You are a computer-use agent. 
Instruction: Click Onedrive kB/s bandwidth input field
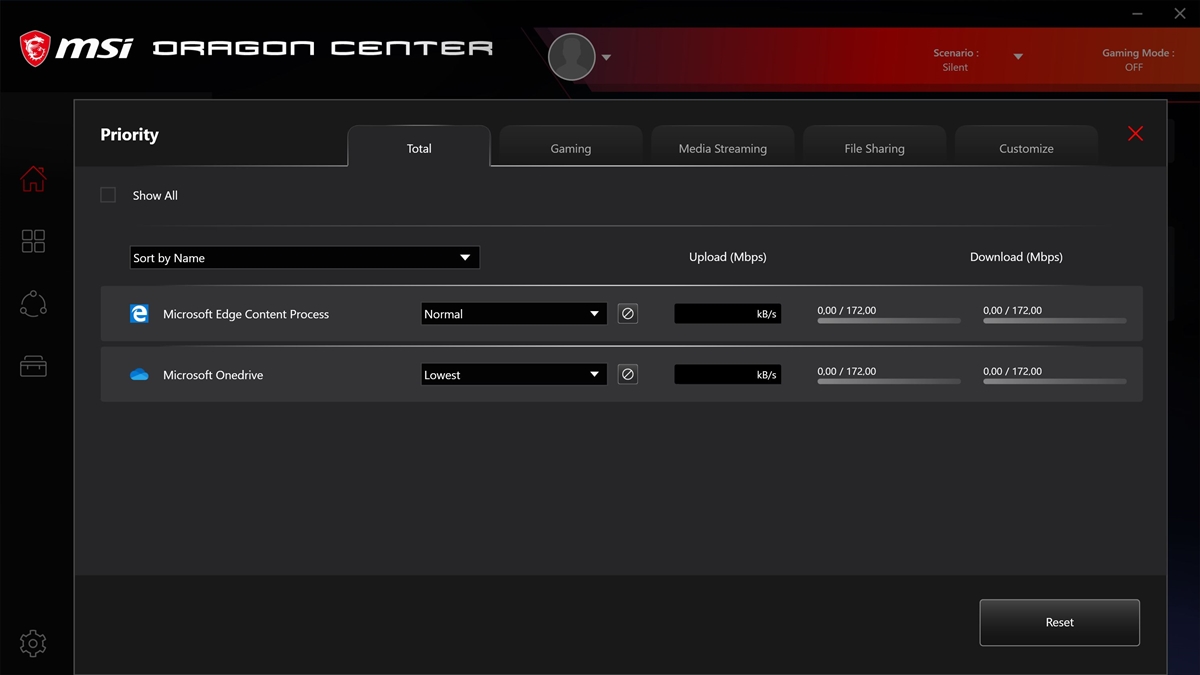point(728,375)
